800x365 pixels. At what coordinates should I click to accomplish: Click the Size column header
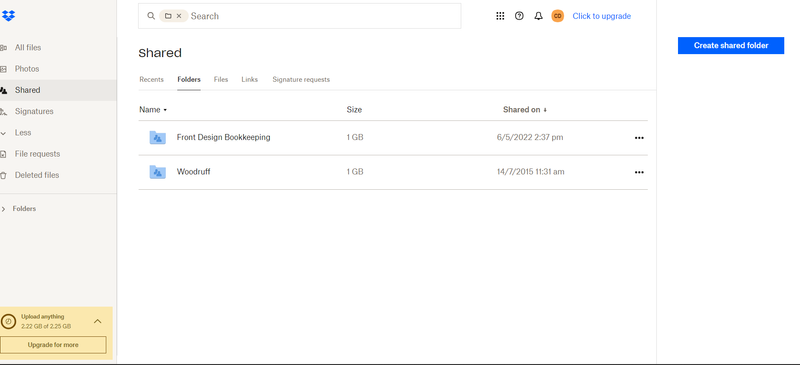coord(354,110)
